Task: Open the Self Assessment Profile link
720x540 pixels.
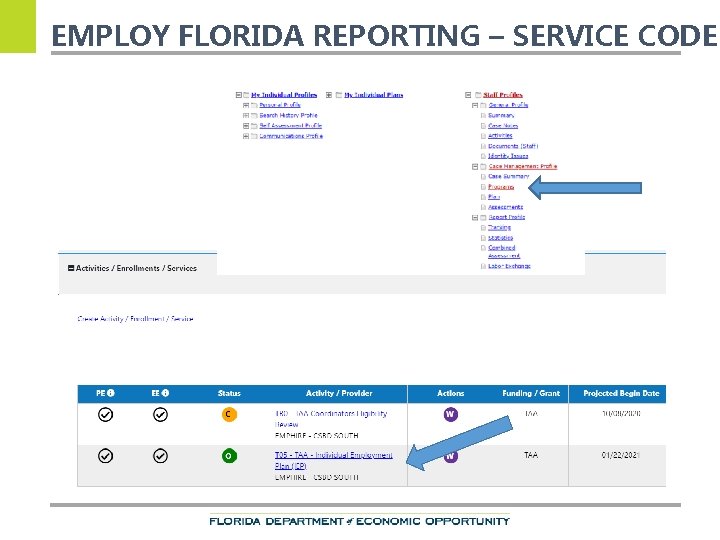Action: [x=291, y=126]
